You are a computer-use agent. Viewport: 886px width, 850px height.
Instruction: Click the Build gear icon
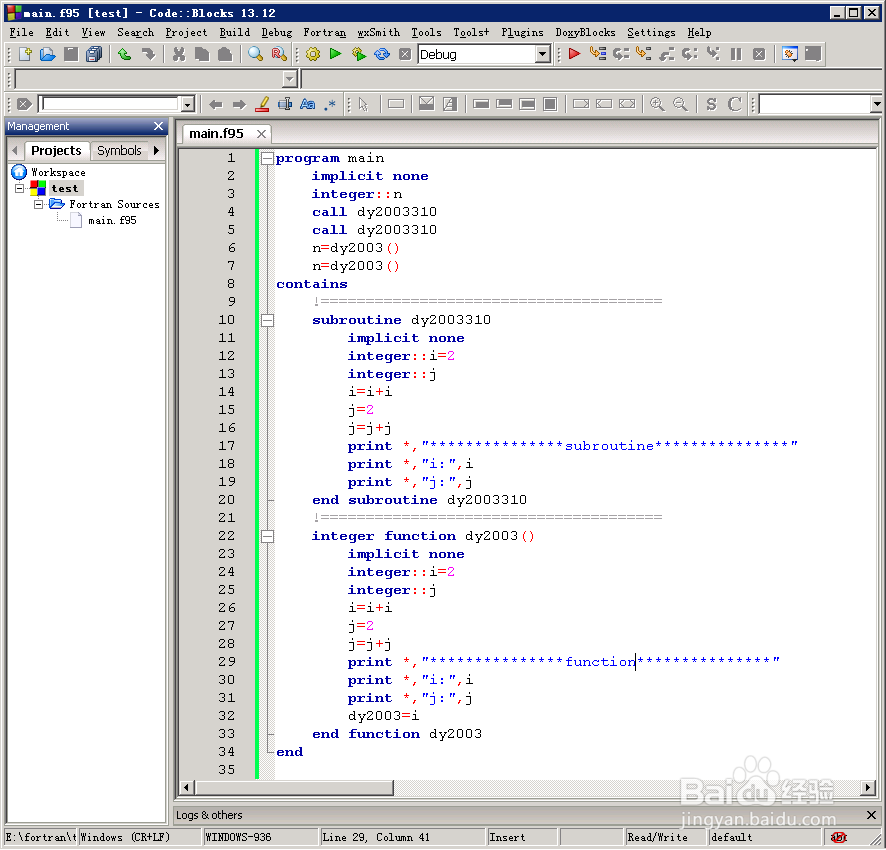(312, 54)
